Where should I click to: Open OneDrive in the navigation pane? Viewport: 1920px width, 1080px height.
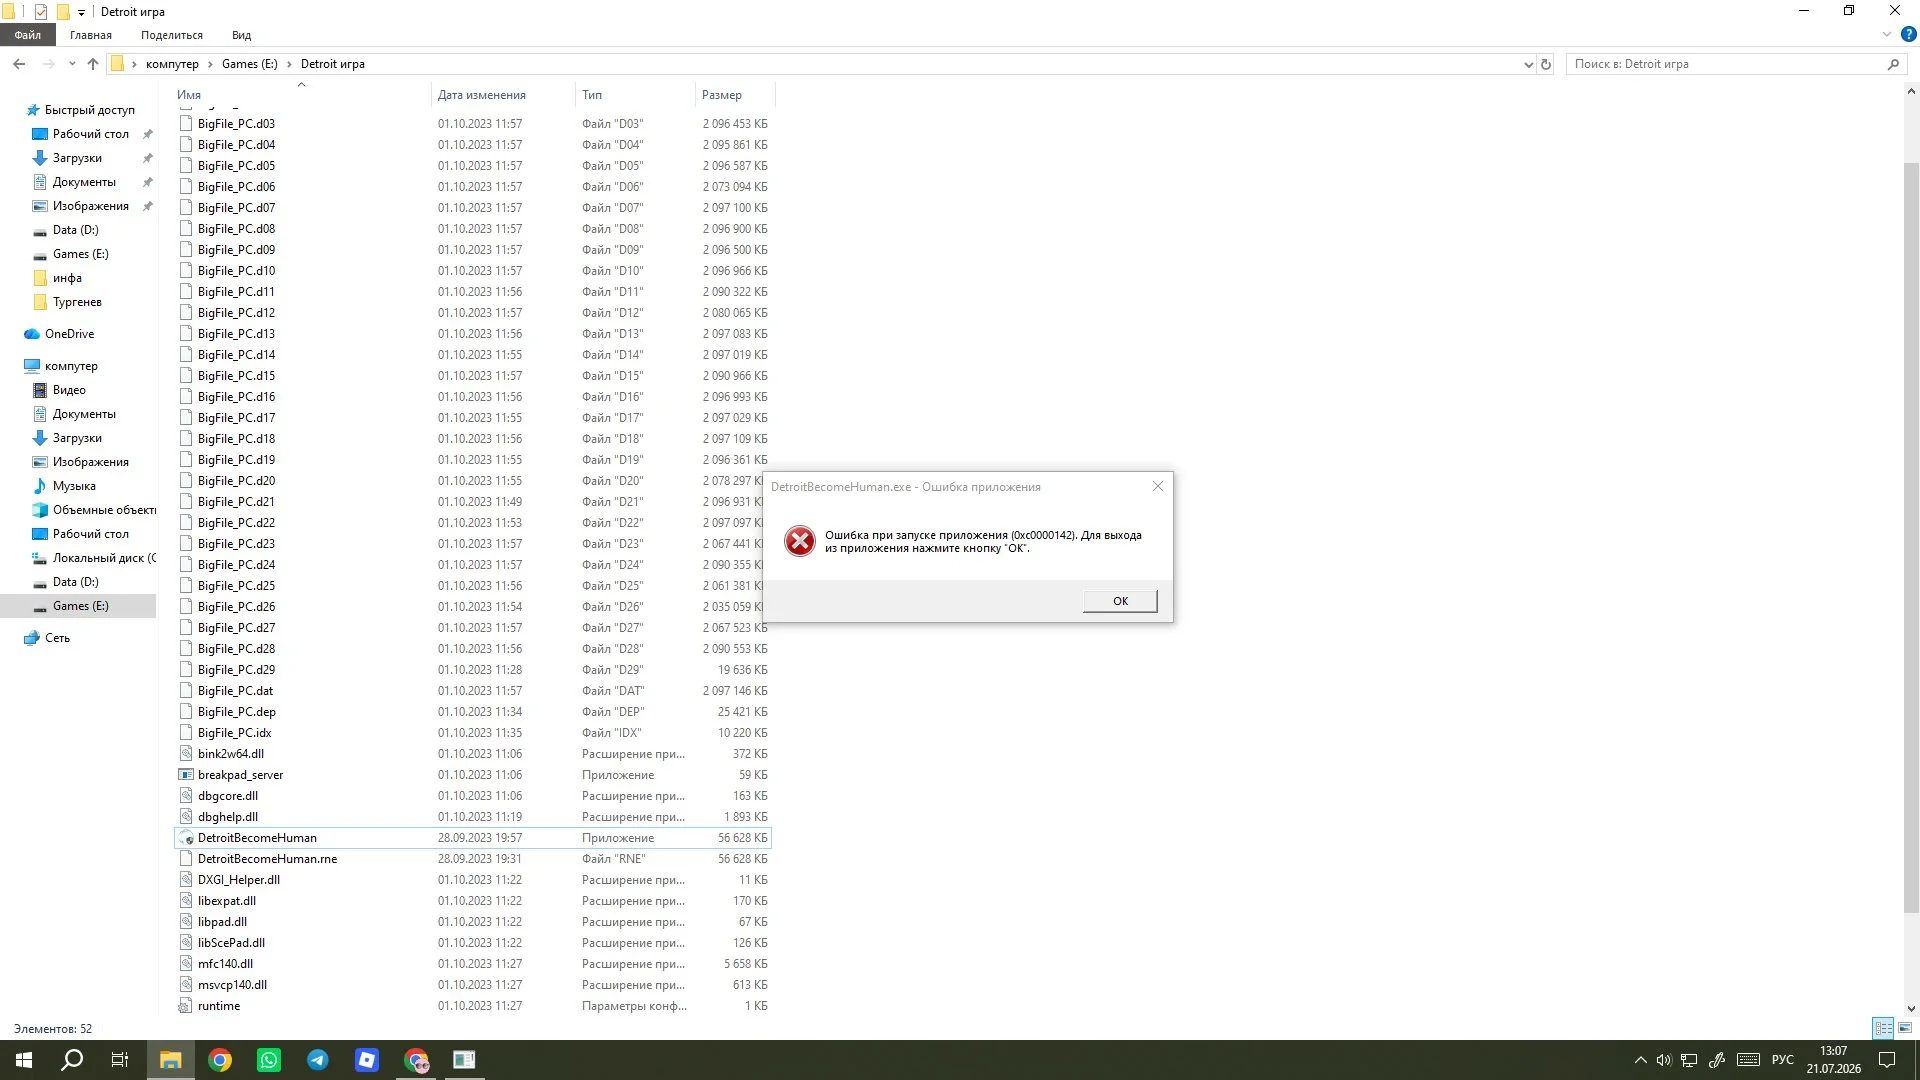(70, 334)
